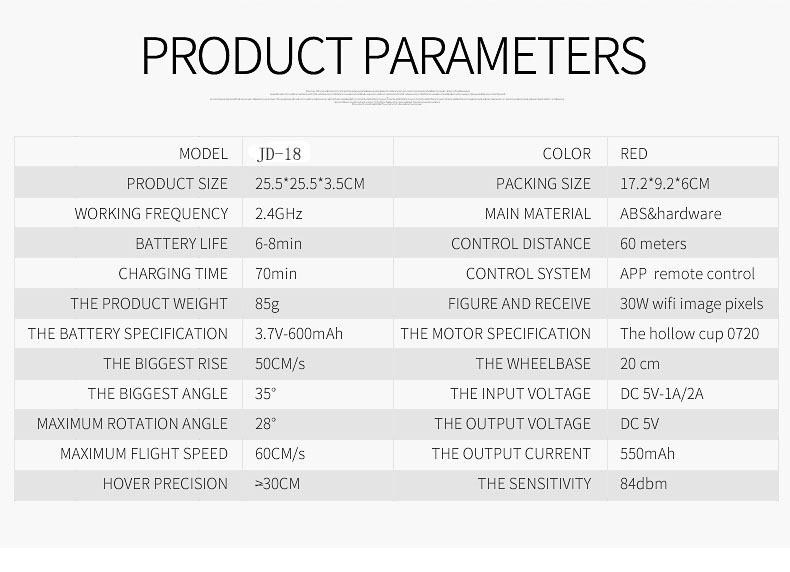Click the 30W wifi image pixels value

[x=691, y=304]
